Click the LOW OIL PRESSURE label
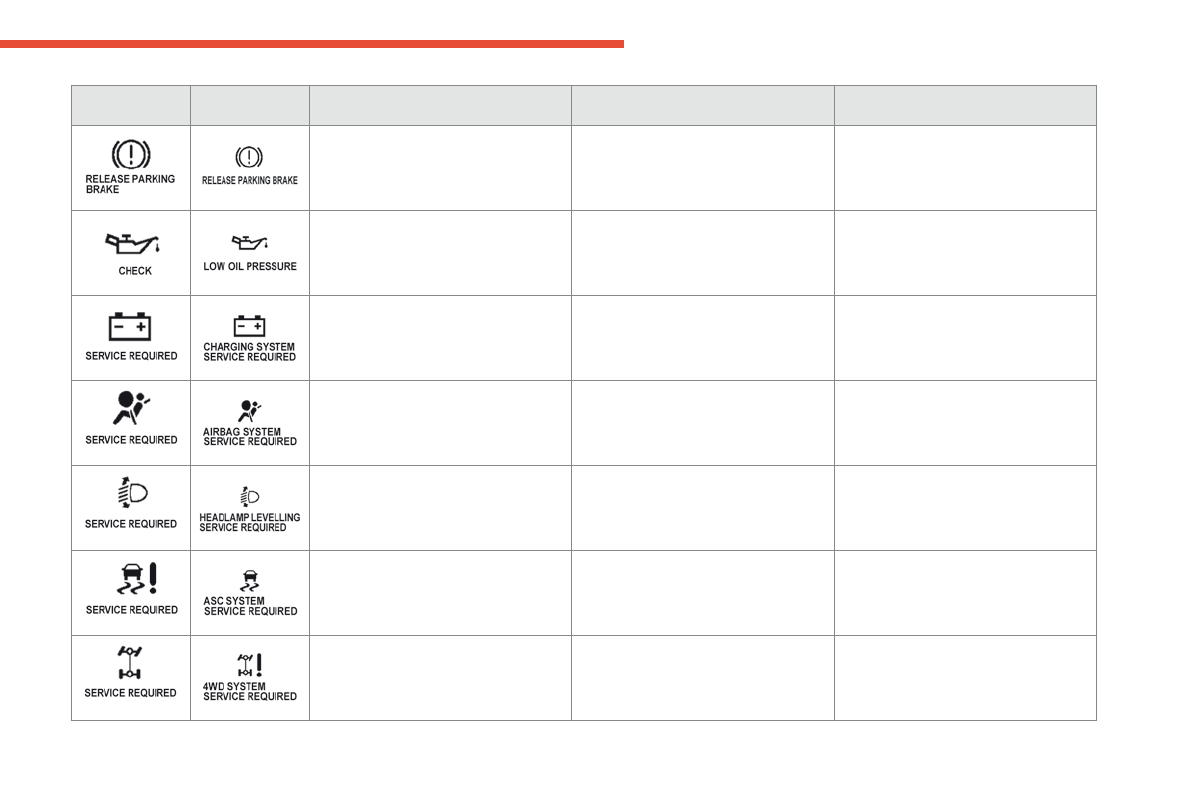This screenshot has height=794, width=1191. [x=250, y=267]
